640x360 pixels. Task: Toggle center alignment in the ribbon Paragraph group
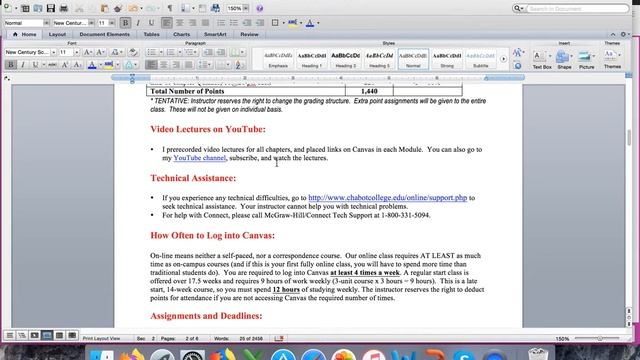coord(164,65)
